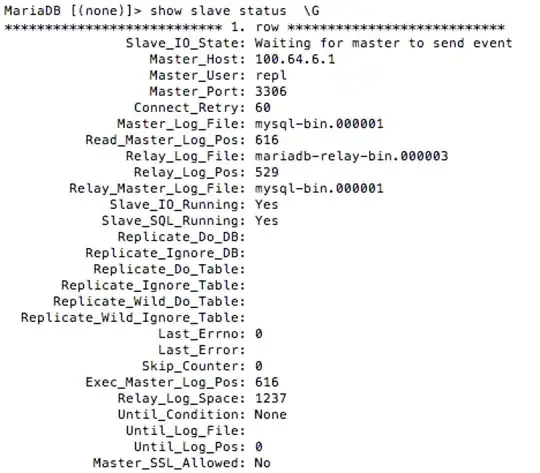Click the Connect_Retry value 60
This screenshot has height=473, width=540.
pos(262,107)
